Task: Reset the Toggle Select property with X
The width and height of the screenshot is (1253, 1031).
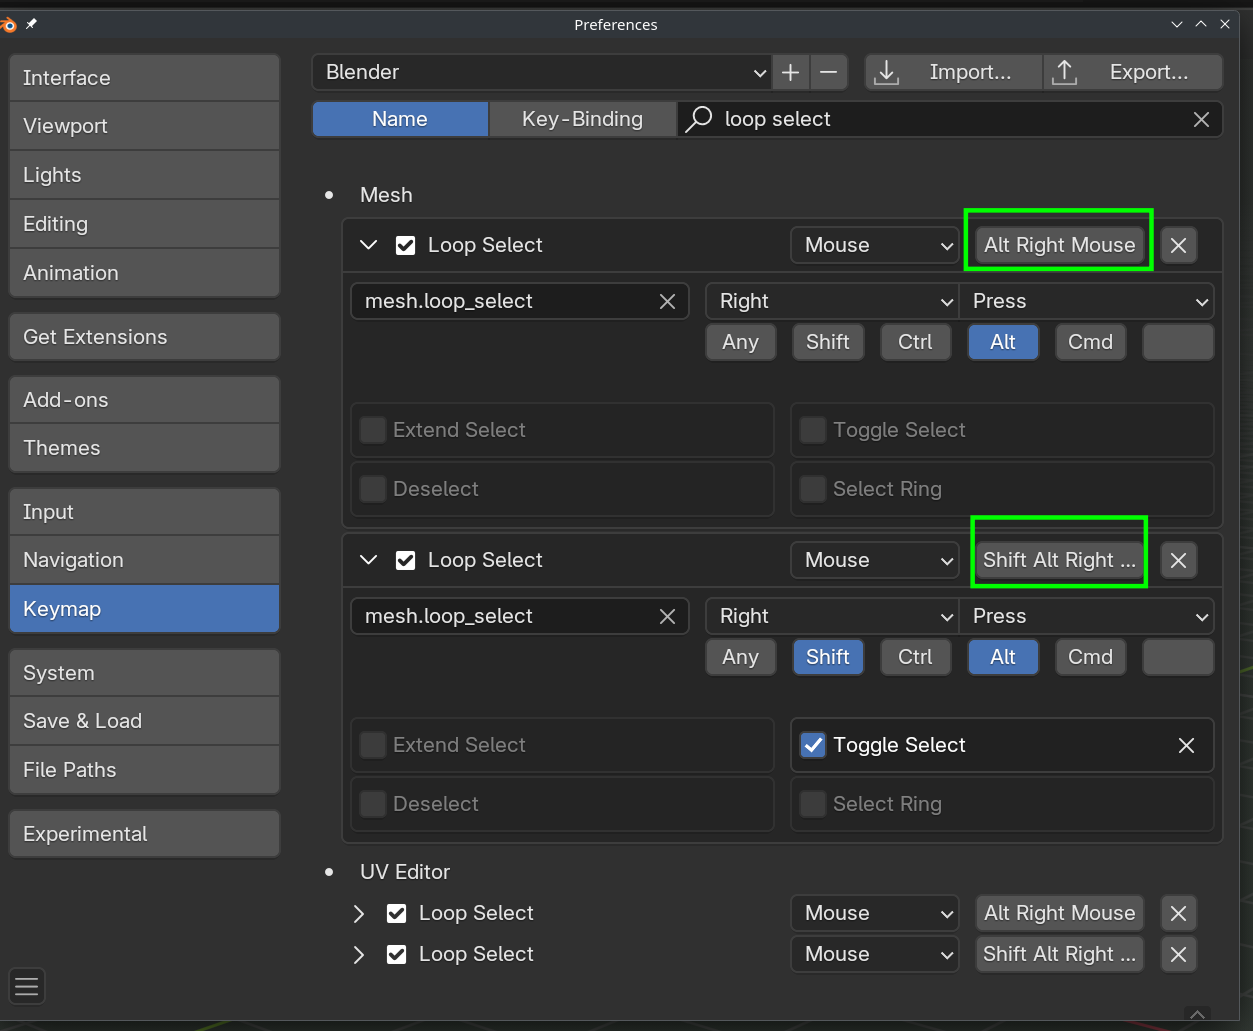Action: pos(1186,745)
